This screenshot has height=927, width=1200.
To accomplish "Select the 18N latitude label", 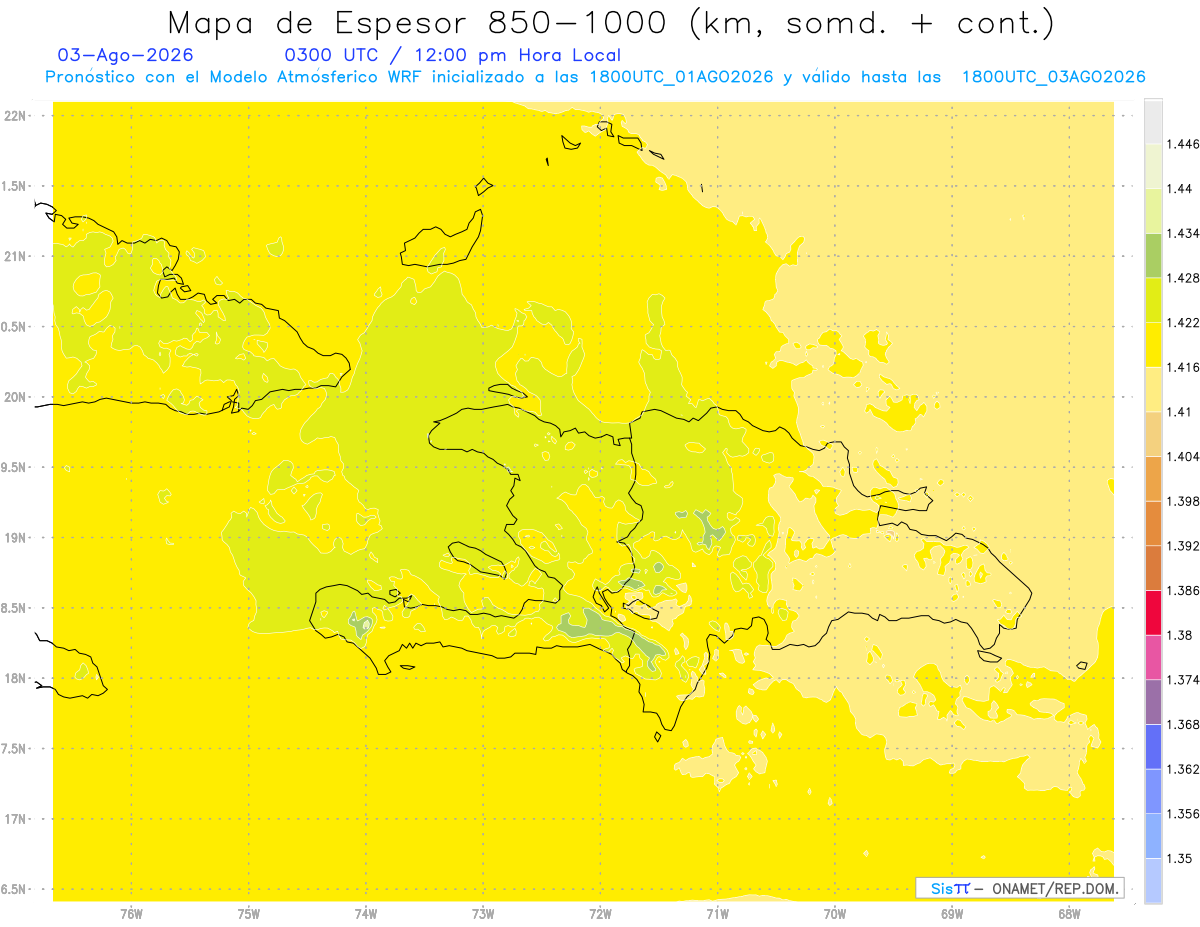I will [15, 679].
